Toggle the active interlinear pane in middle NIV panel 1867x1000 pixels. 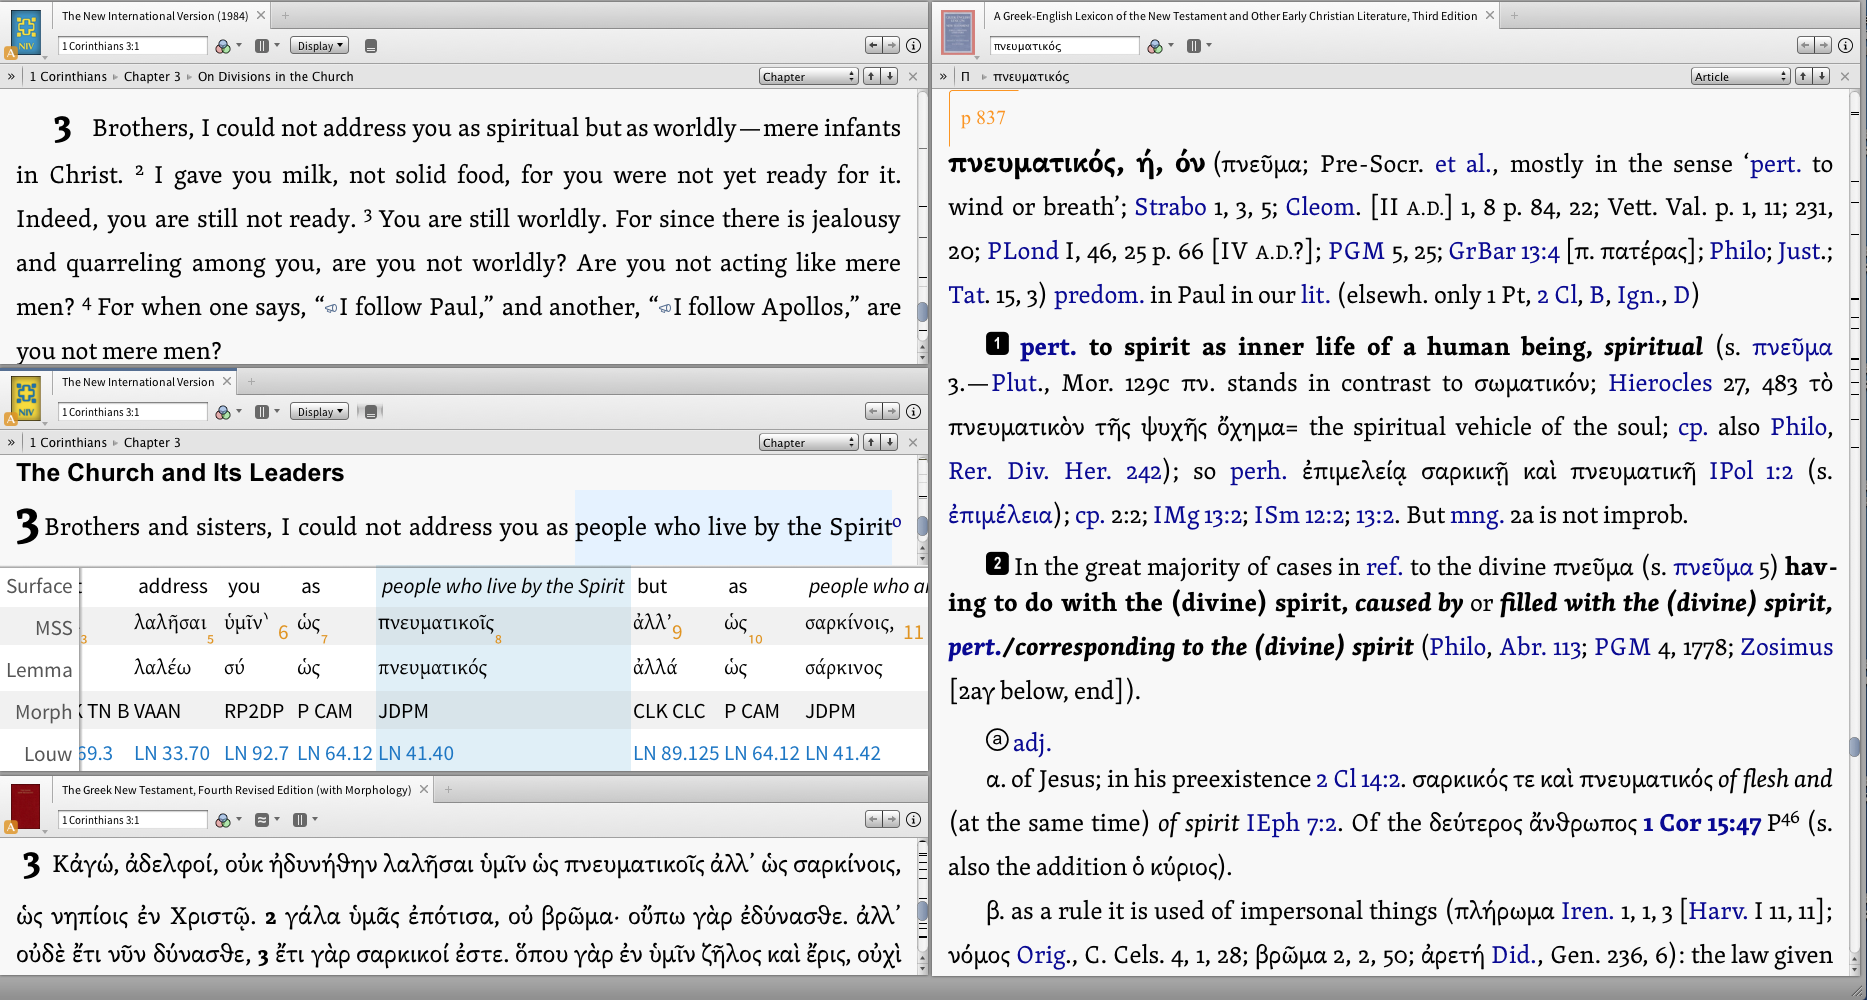point(371,412)
